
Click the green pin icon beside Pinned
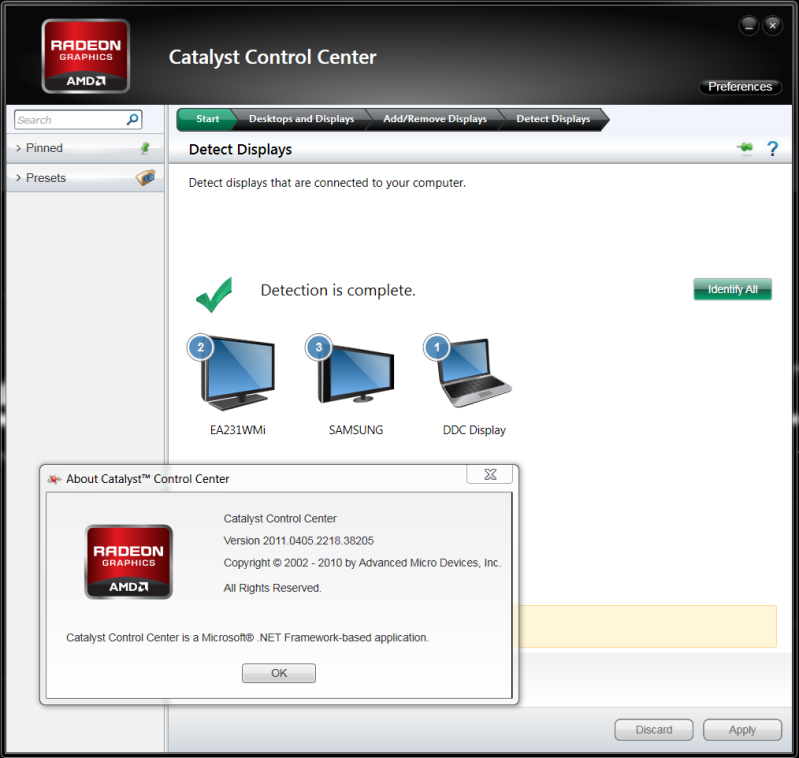pos(145,148)
